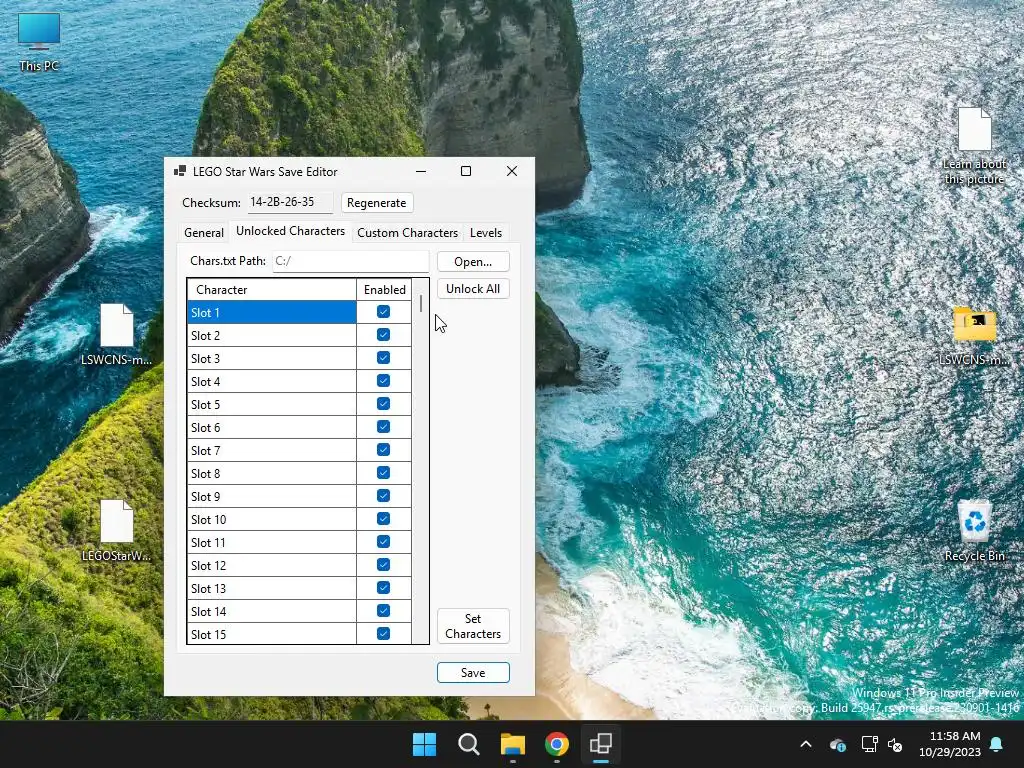Toggle the Slot 10 Enabled checkbox
This screenshot has height=768, width=1024.
pos(383,519)
